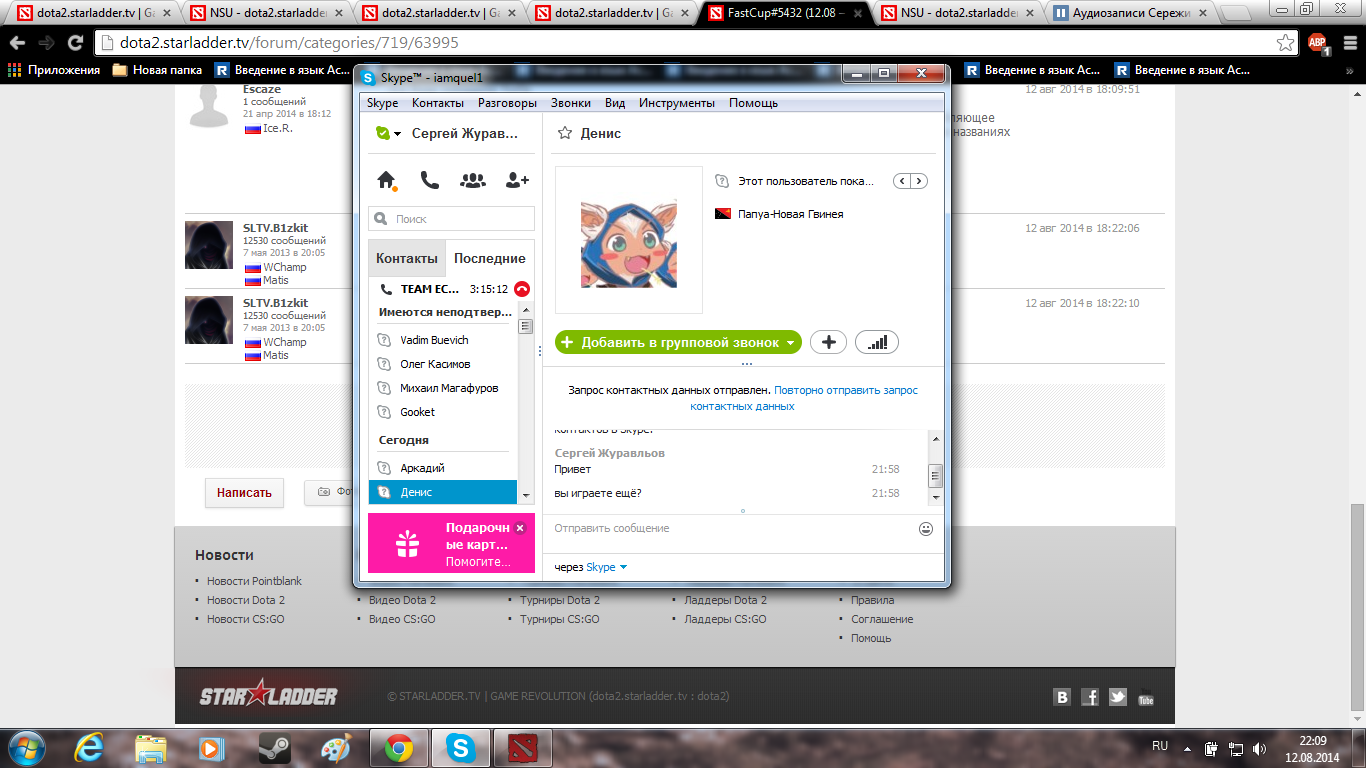Click the Chrome address bar
This screenshot has height=768, width=1366.
695,44
